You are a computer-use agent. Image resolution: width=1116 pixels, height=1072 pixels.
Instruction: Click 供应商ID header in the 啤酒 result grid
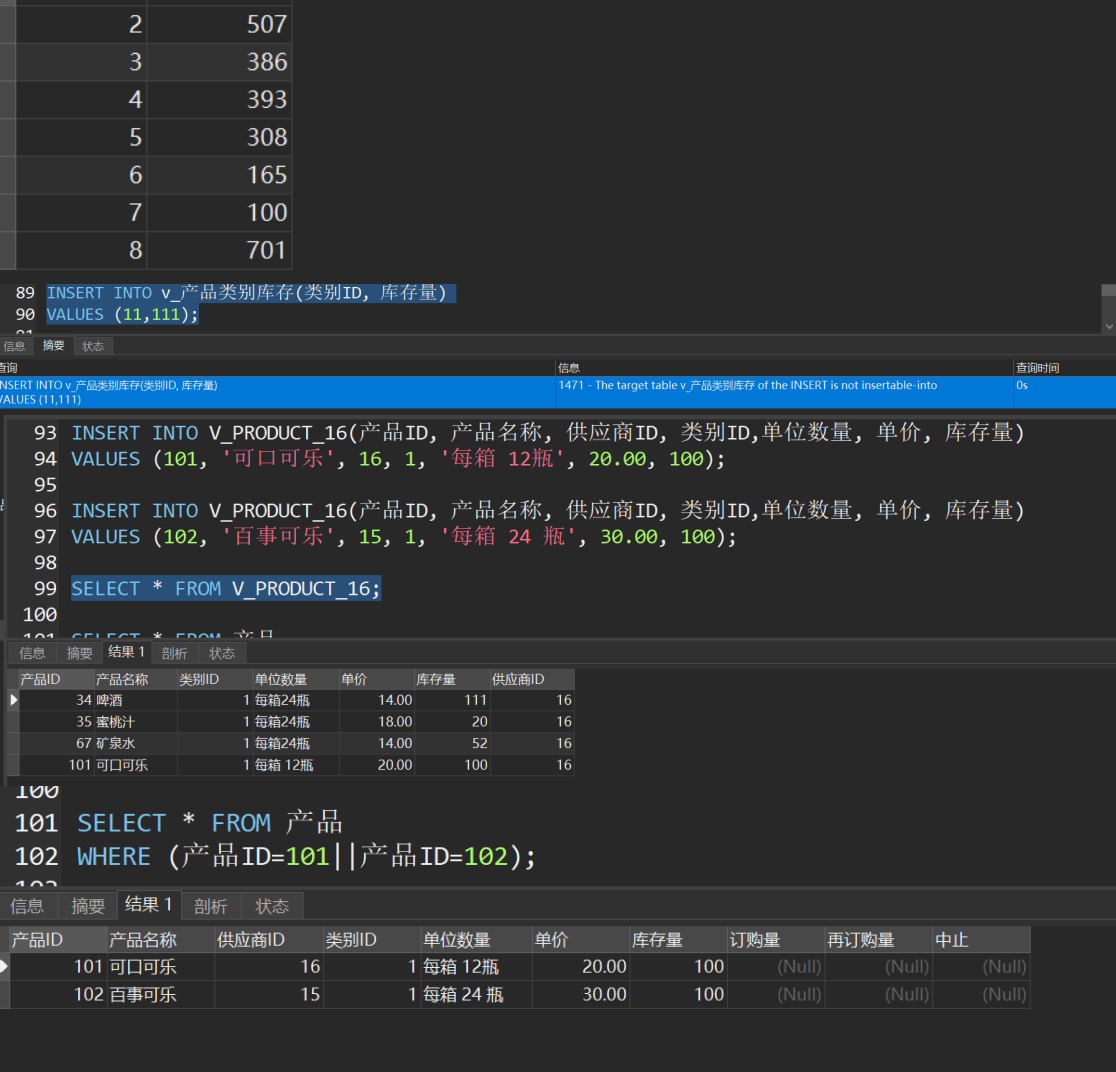[532, 679]
